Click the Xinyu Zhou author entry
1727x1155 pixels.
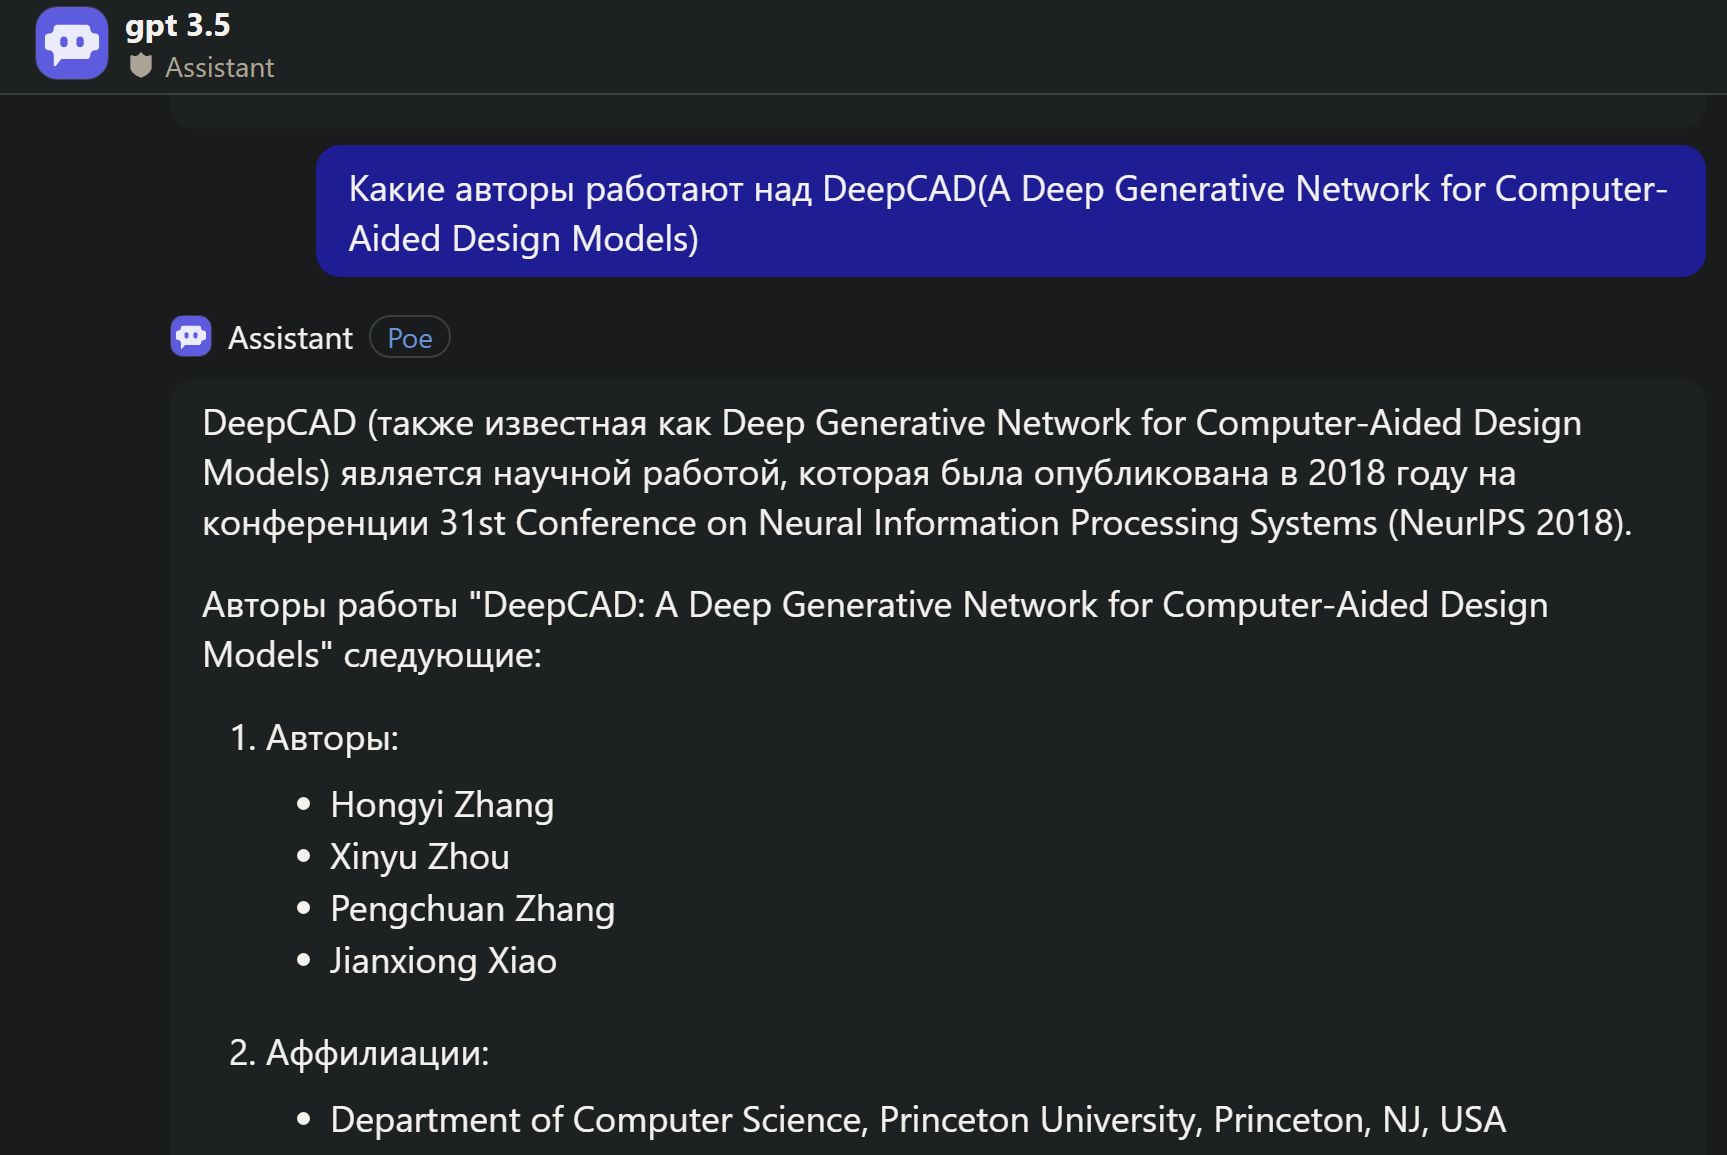(420, 857)
